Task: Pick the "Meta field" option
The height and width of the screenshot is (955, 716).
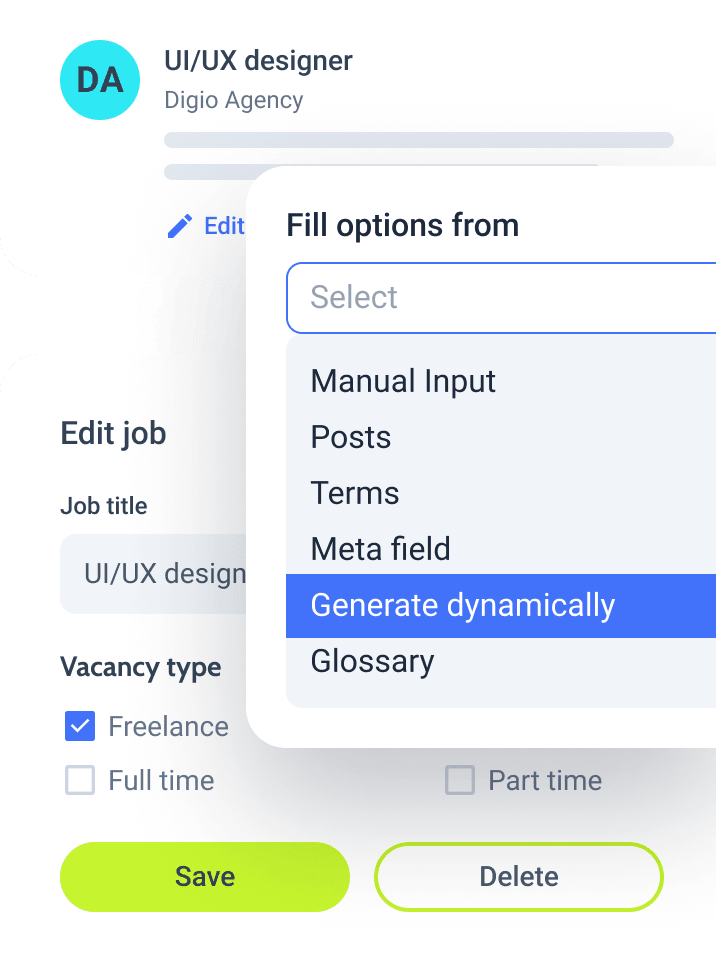Action: tap(380, 549)
